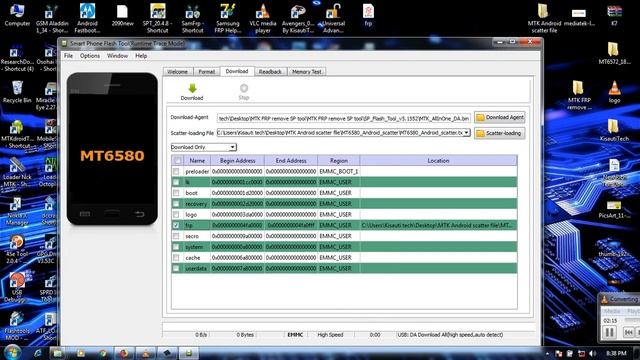Image resolution: width=640 pixels, height=360 pixels.
Task: Check the boot partition checkbox
Action: pyautogui.click(x=176, y=193)
